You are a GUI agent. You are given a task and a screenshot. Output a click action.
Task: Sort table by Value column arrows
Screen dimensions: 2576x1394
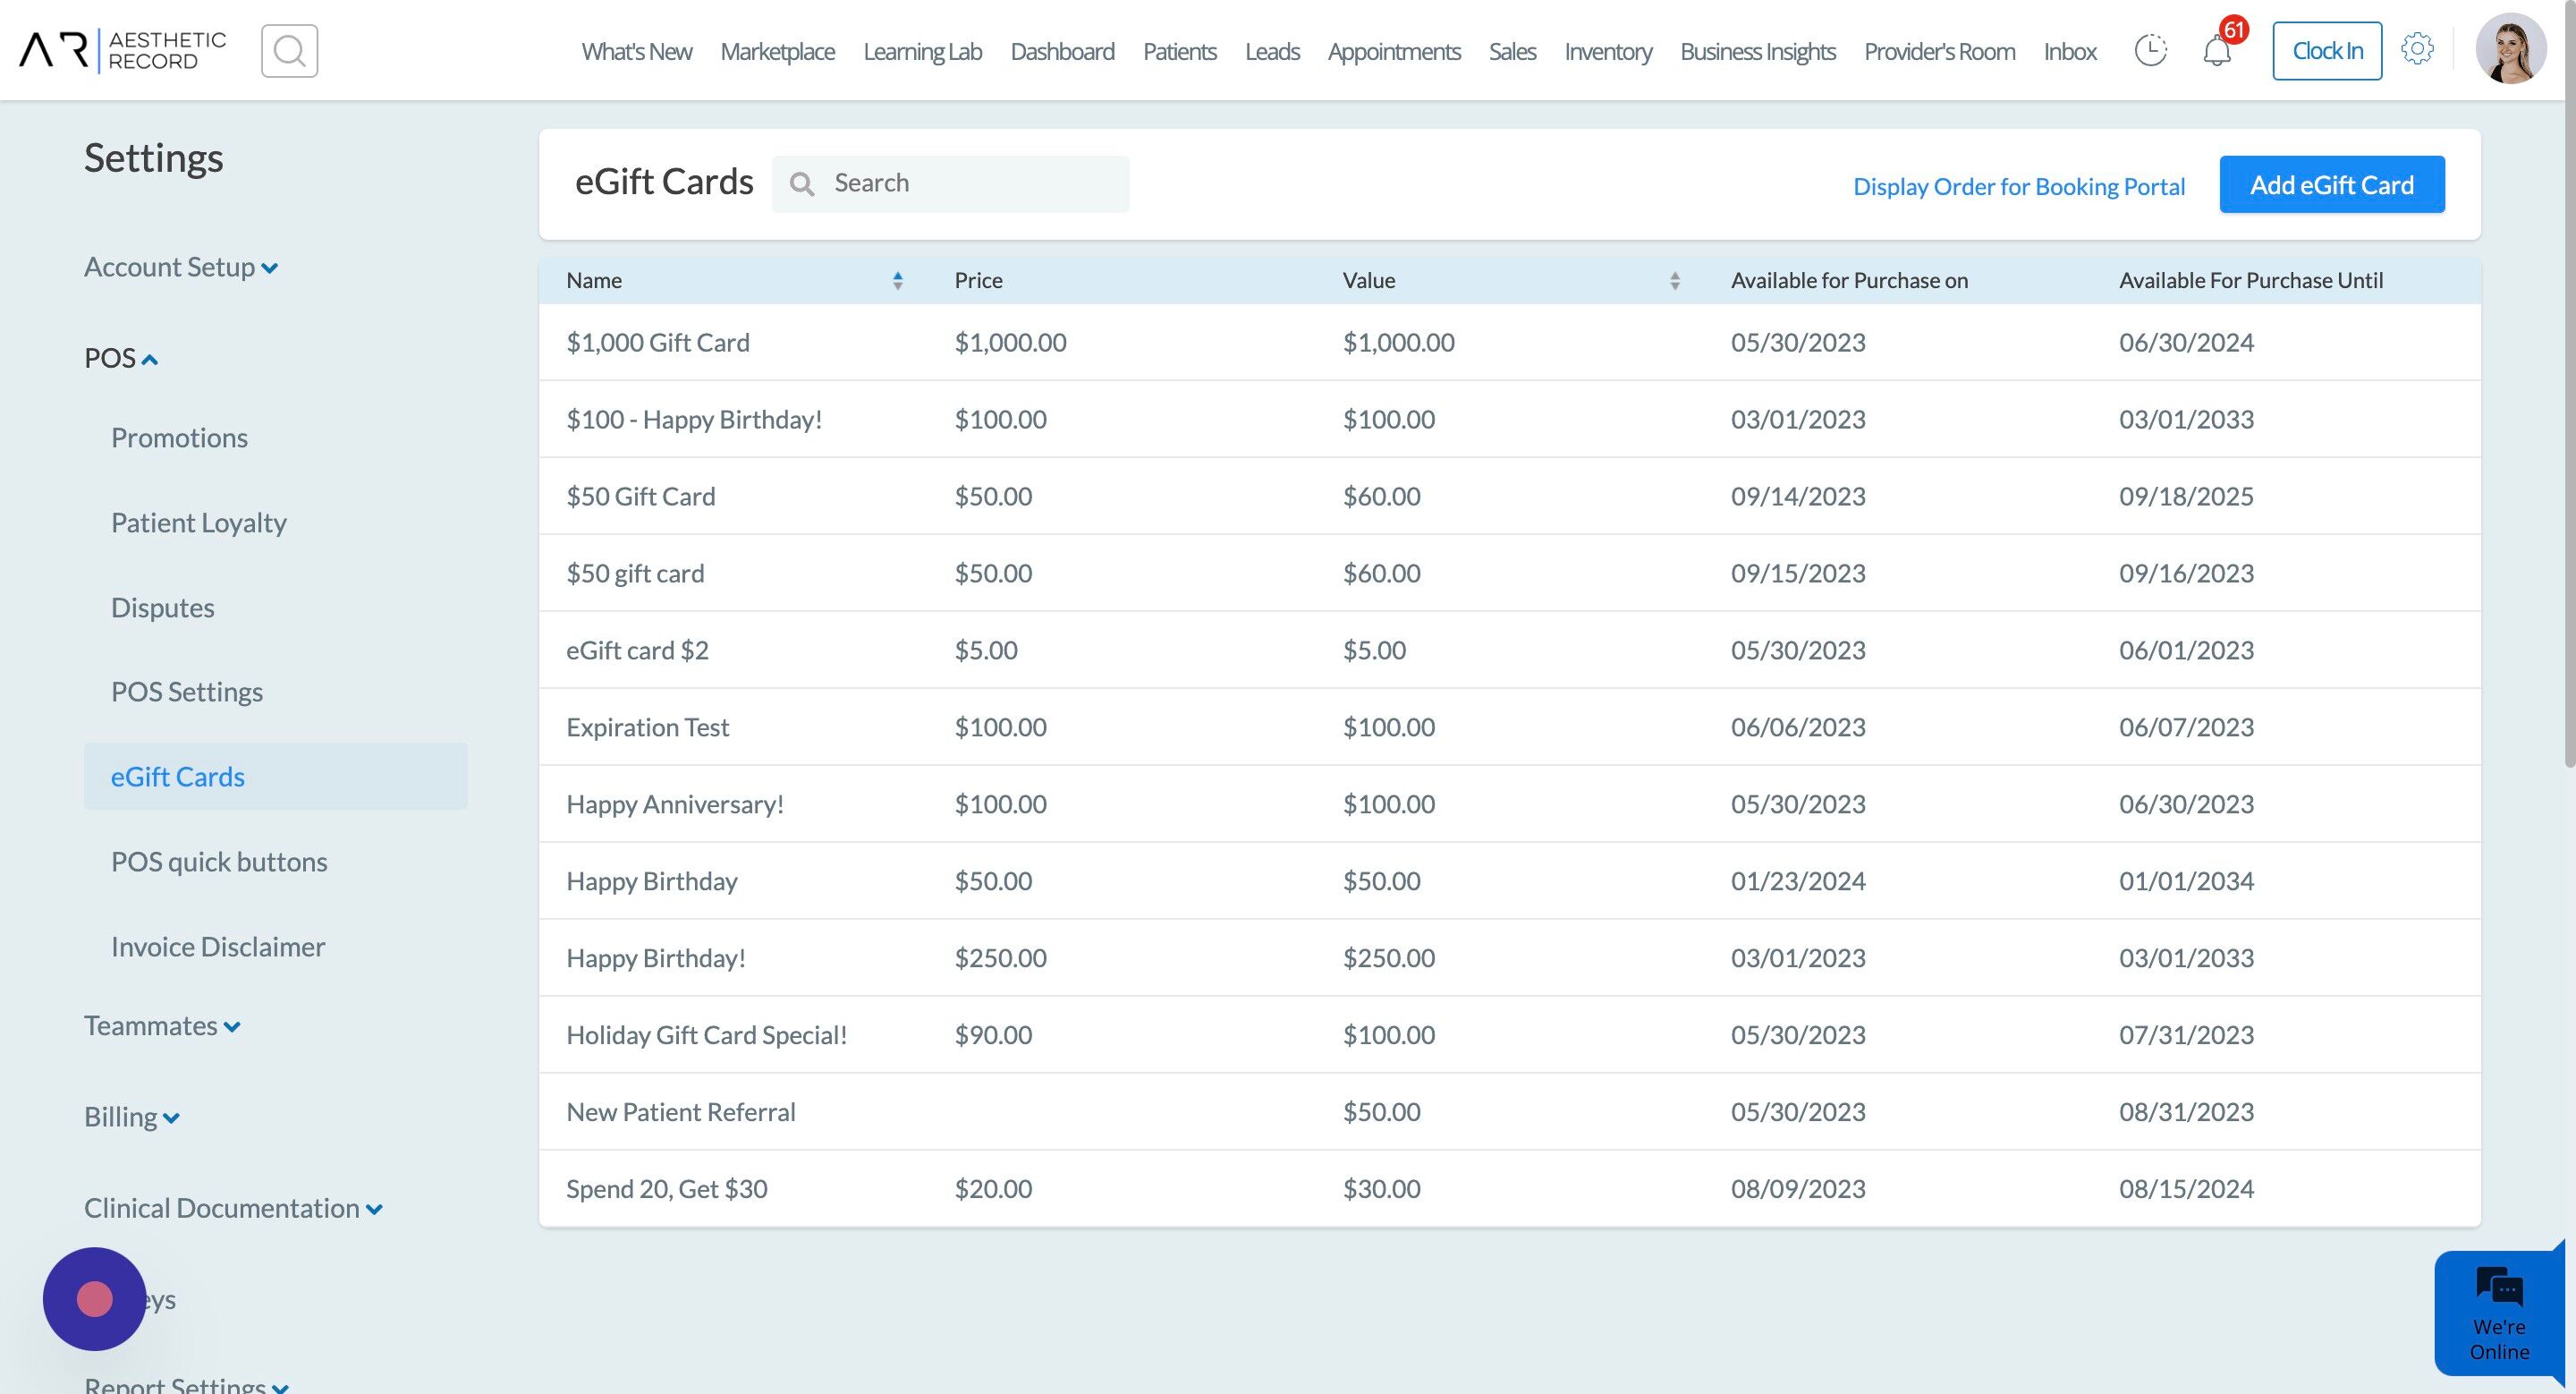pos(1674,281)
